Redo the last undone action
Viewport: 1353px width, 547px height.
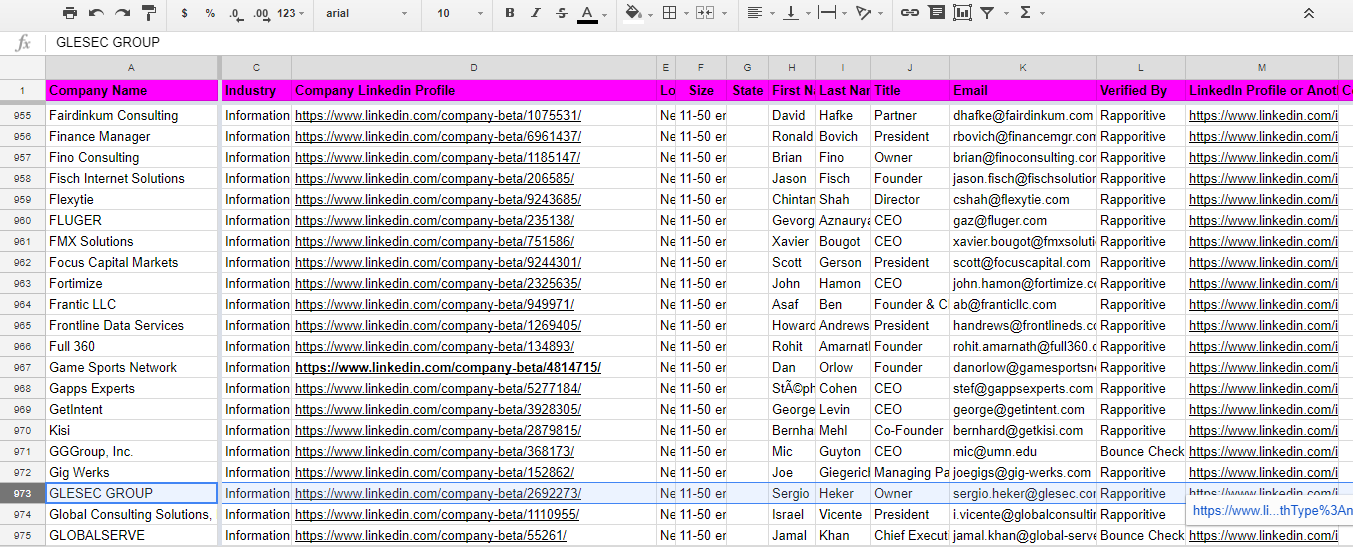pyautogui.click(x=122, y=13)
